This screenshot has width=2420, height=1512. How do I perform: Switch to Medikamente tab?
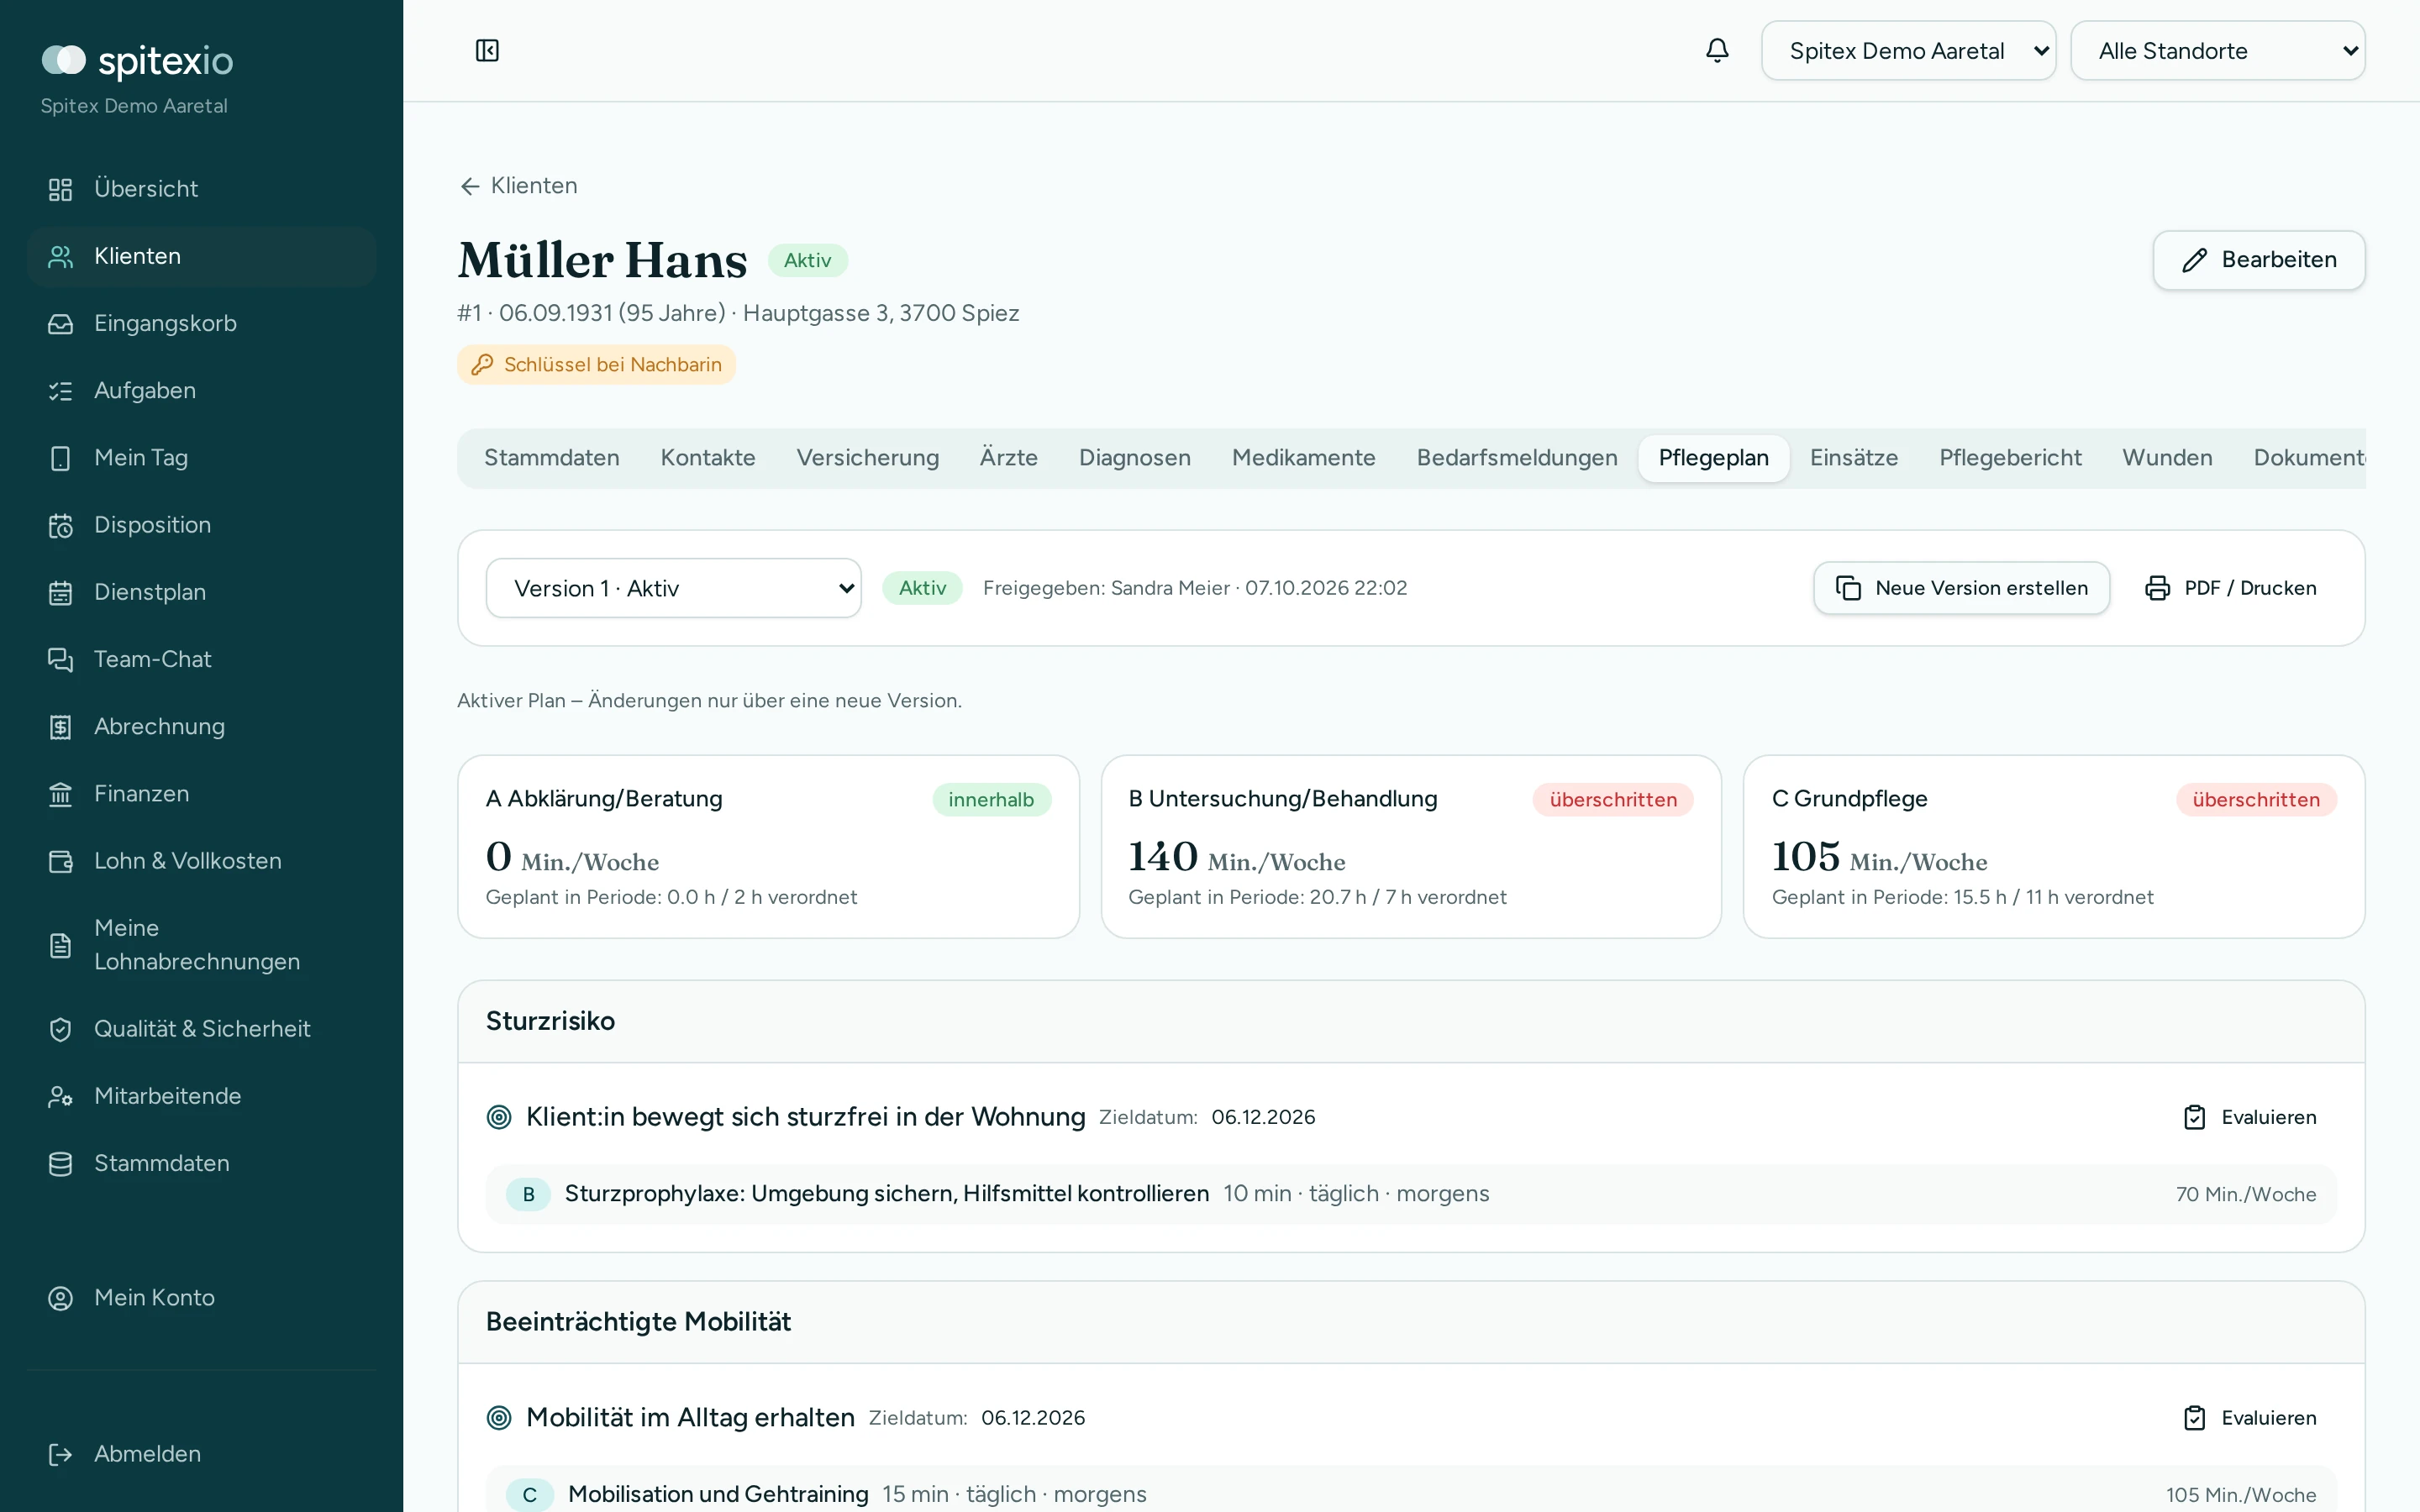pos(1303,458)
